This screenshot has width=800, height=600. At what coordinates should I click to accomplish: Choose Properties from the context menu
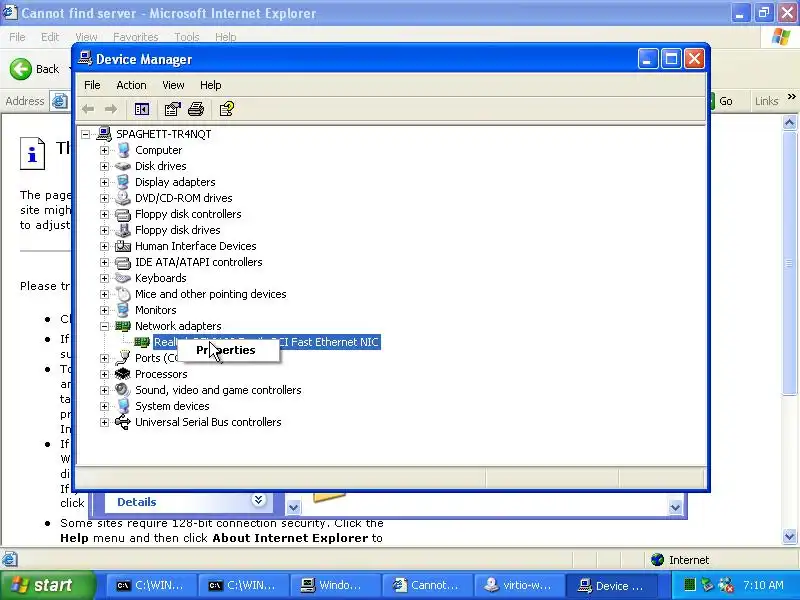(x=228, y=350)
